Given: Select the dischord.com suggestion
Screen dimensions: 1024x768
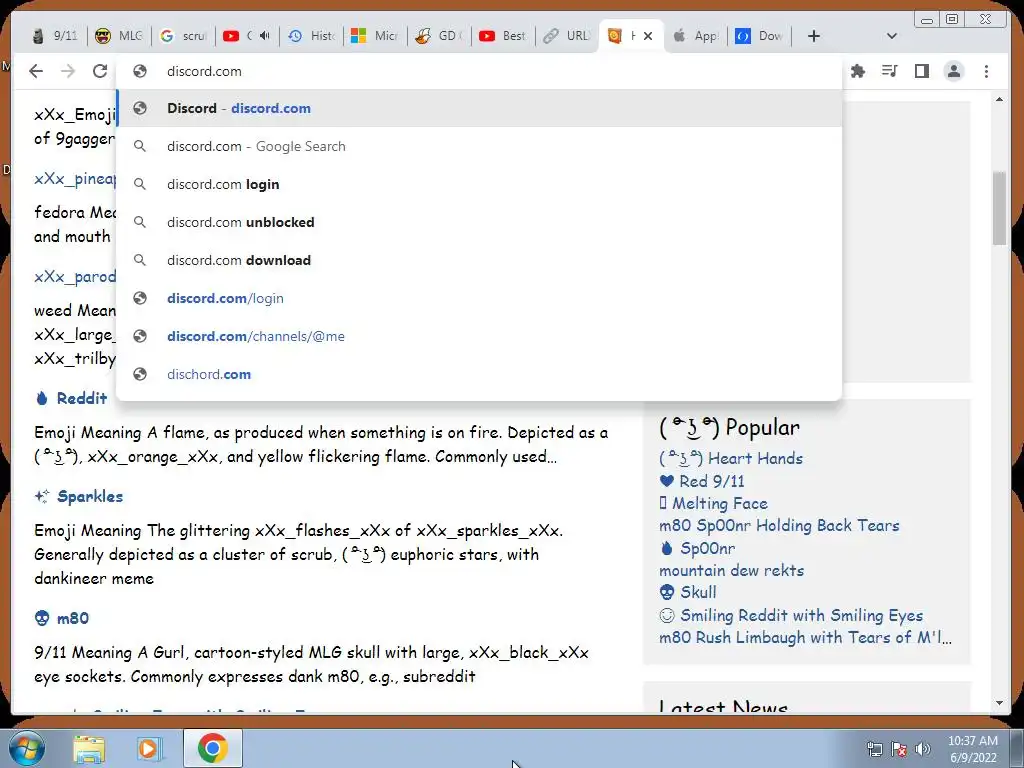Looking at the screenshot, I should [x=479, y=374].
